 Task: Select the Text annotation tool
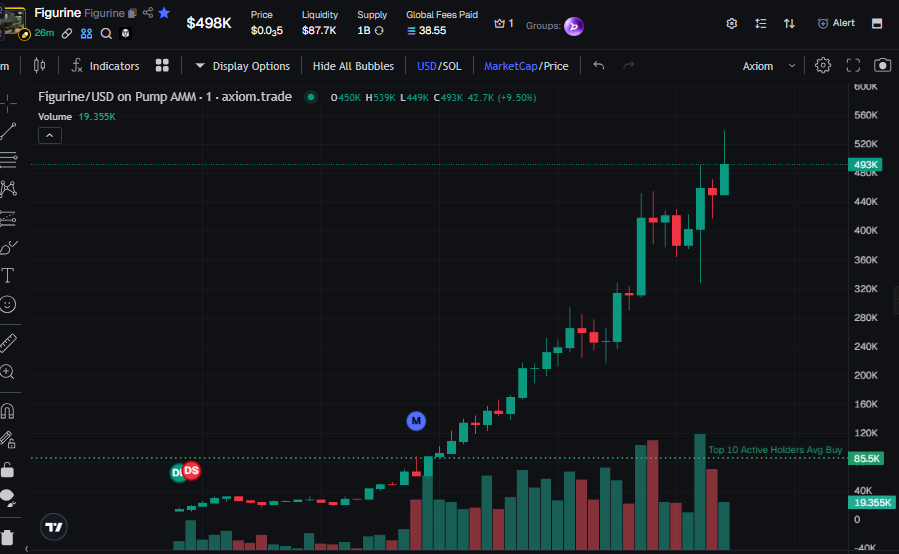(x=8, y=276)
